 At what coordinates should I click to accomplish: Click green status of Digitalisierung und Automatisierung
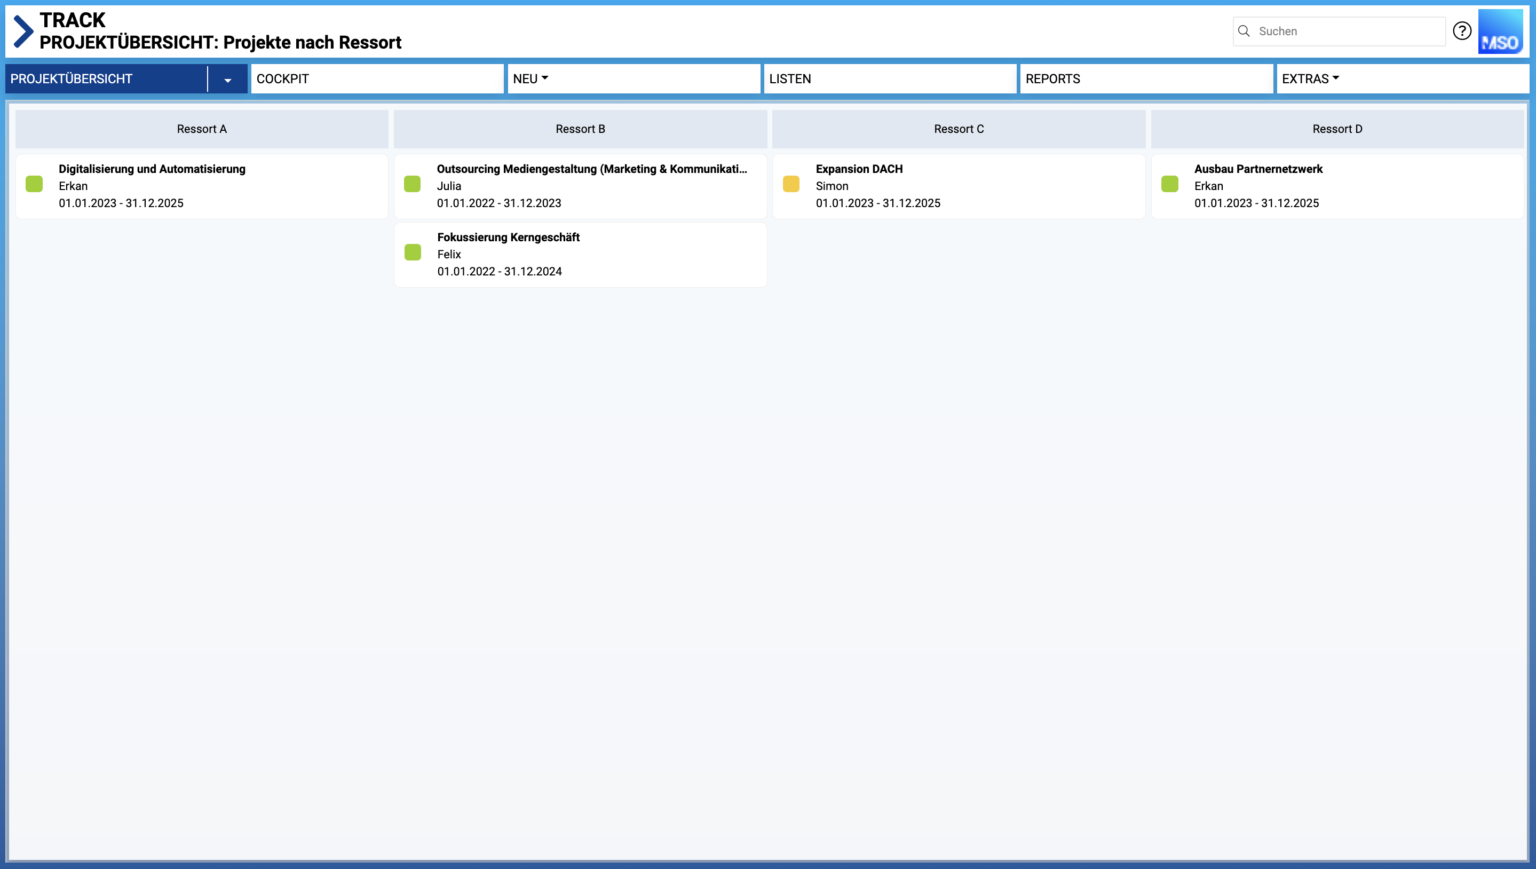tap(34, 184)
